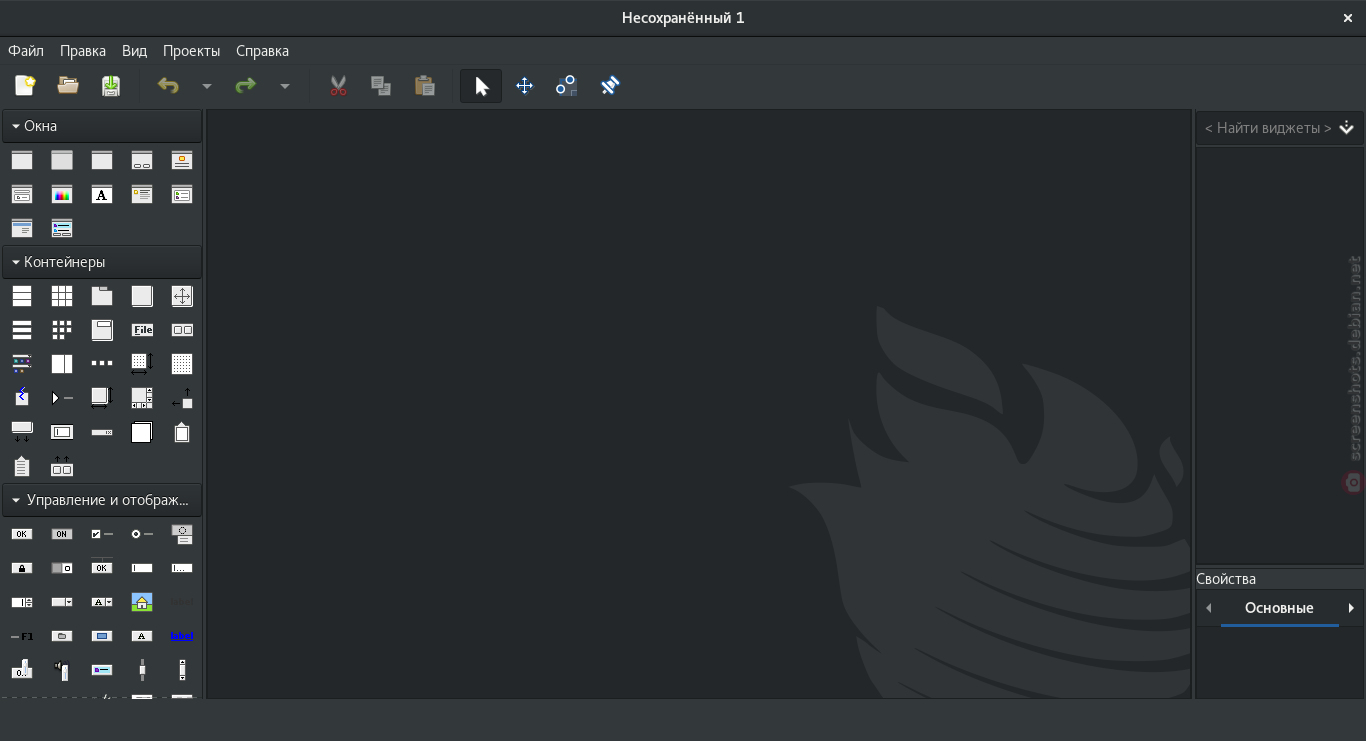This screenshot has width=1366, height=741.
Task: Pick the Stack overlapping pages widget
Action: click(142, 432)
